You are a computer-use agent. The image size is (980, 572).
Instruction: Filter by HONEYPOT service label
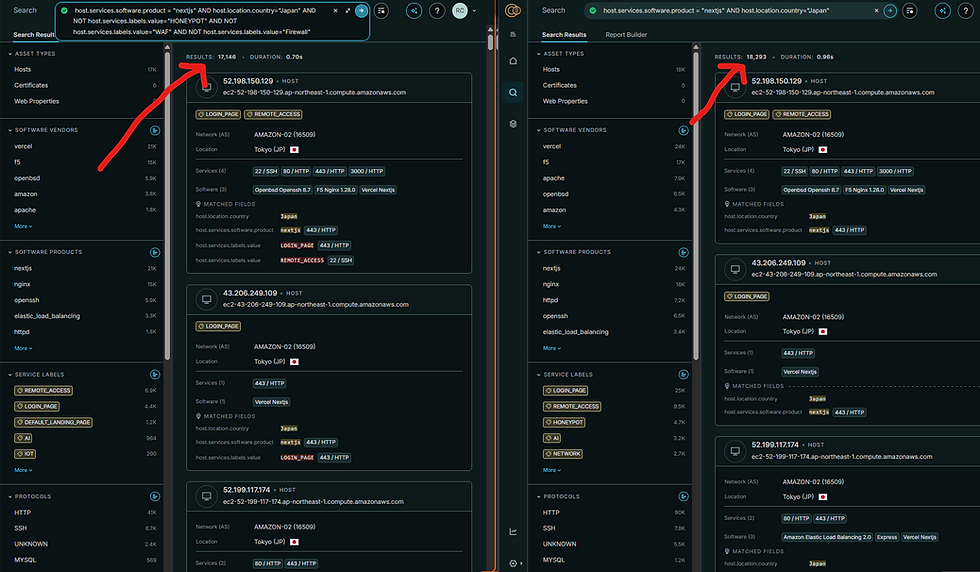coord(564,422)
